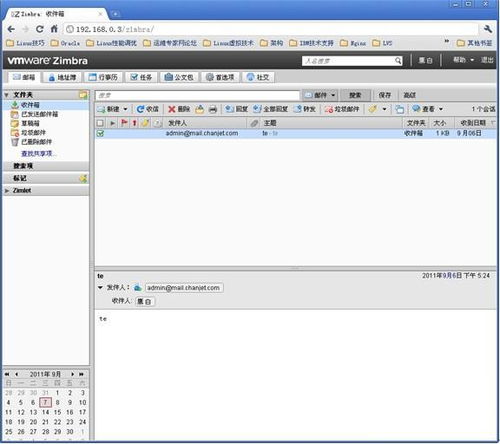Click the new tag icon in the tags header

[83, 178]
